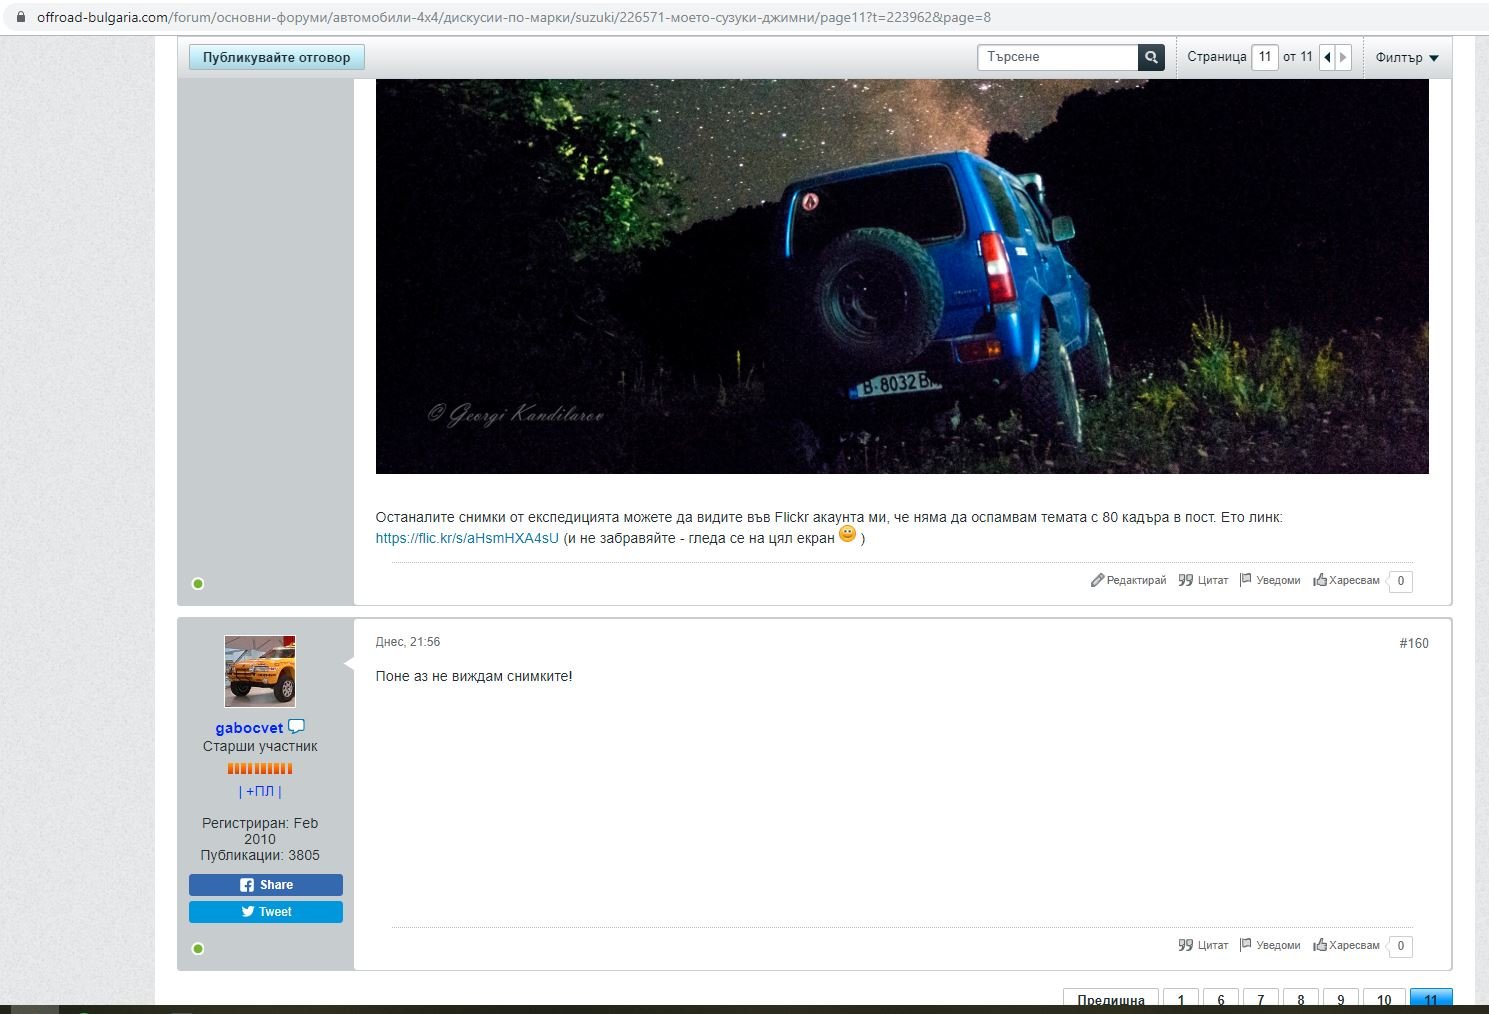Click Уведоми on post #160

(x=1270, y=945)
